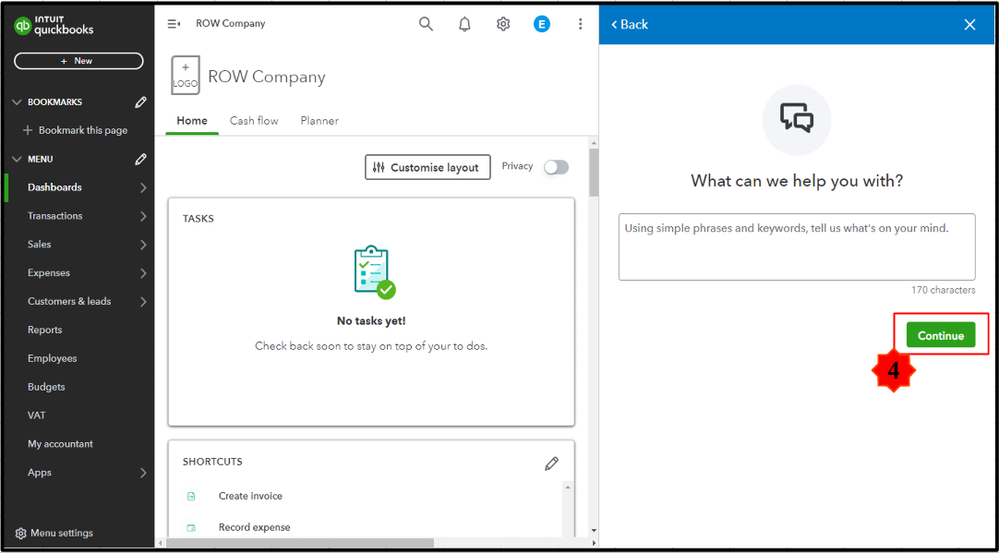The width and height of the screenshot is (999, 553).
Task: Open the Reports menu item
Action: click(x=45, y=330)
